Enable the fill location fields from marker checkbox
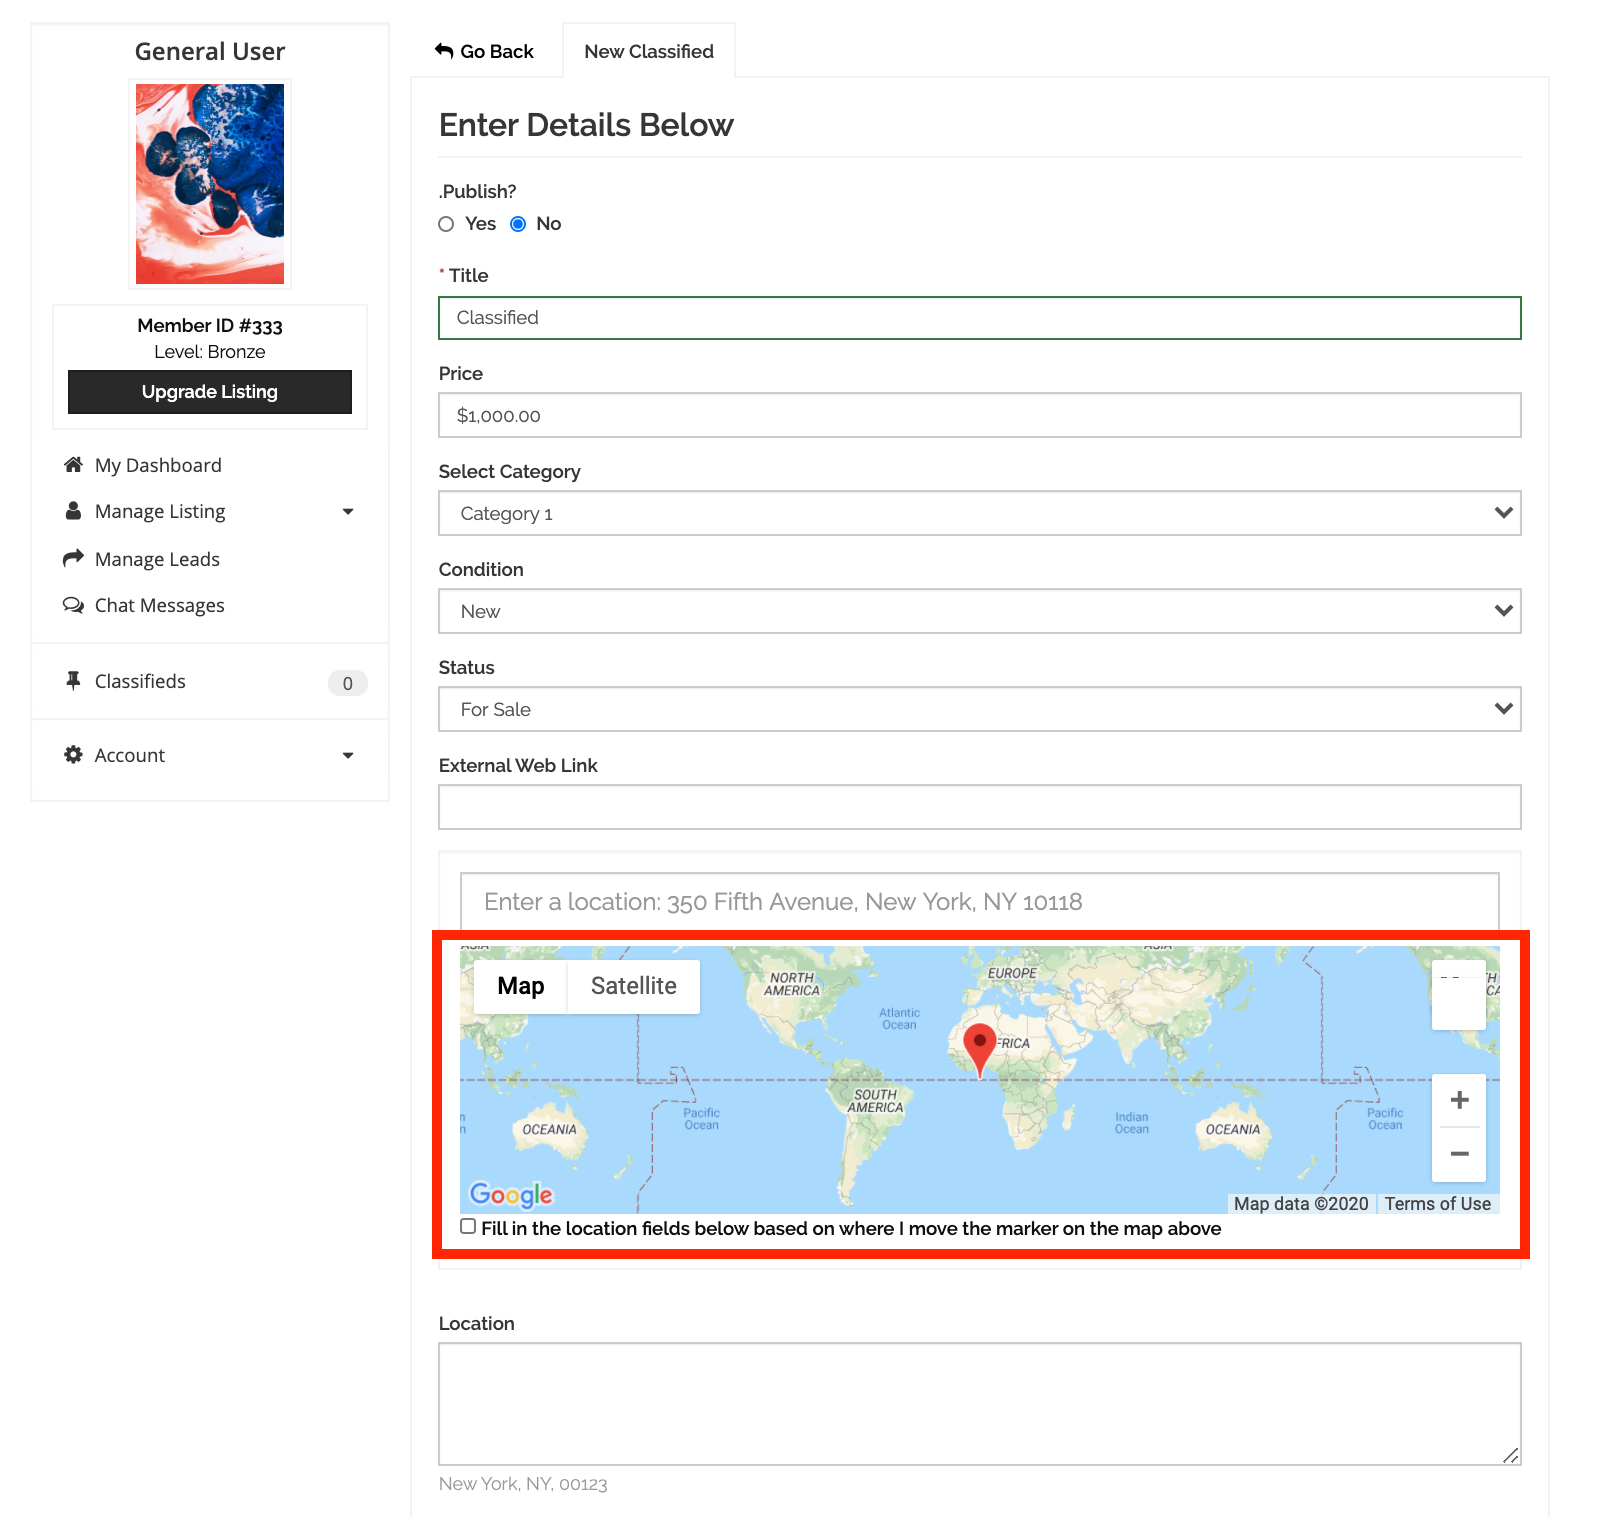Viewport: 1604px width, 1518px height. coord(467,1226)
